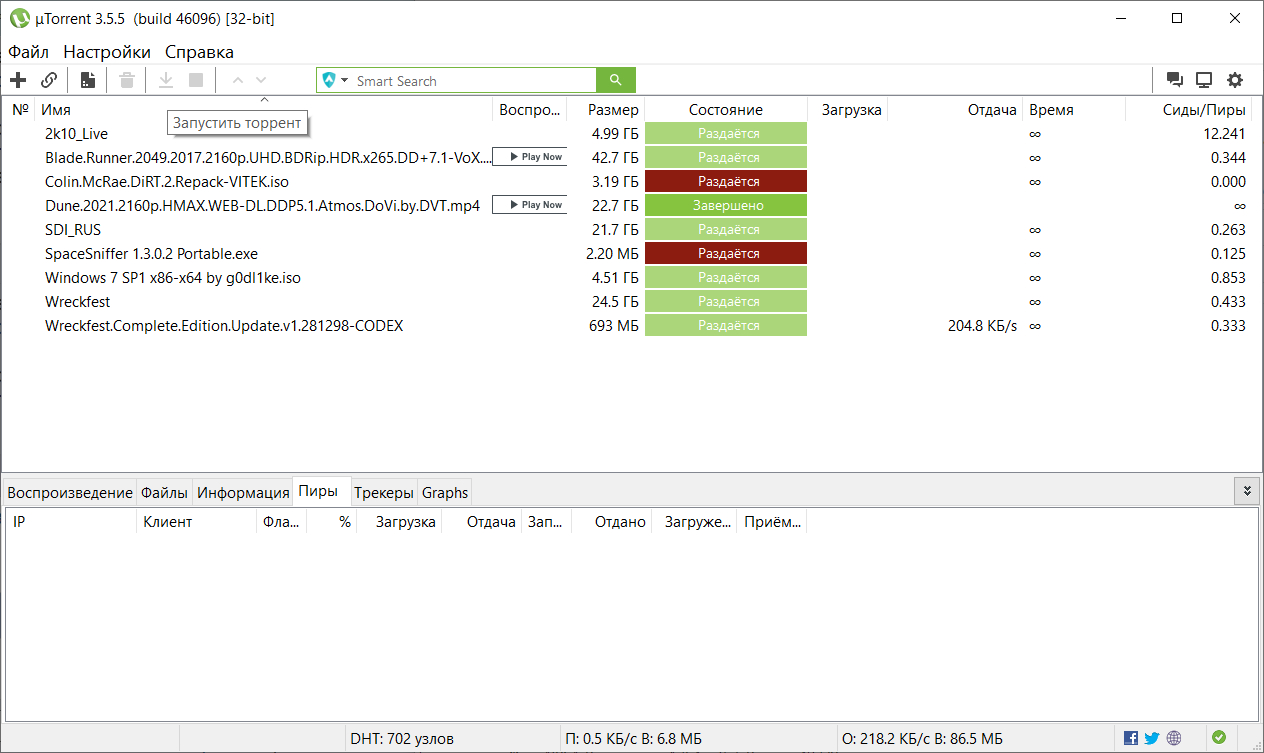This screenshot has height=753, width=1264.
Task: Click the Facebook icon in status bar
Action: pos(1131,738)
